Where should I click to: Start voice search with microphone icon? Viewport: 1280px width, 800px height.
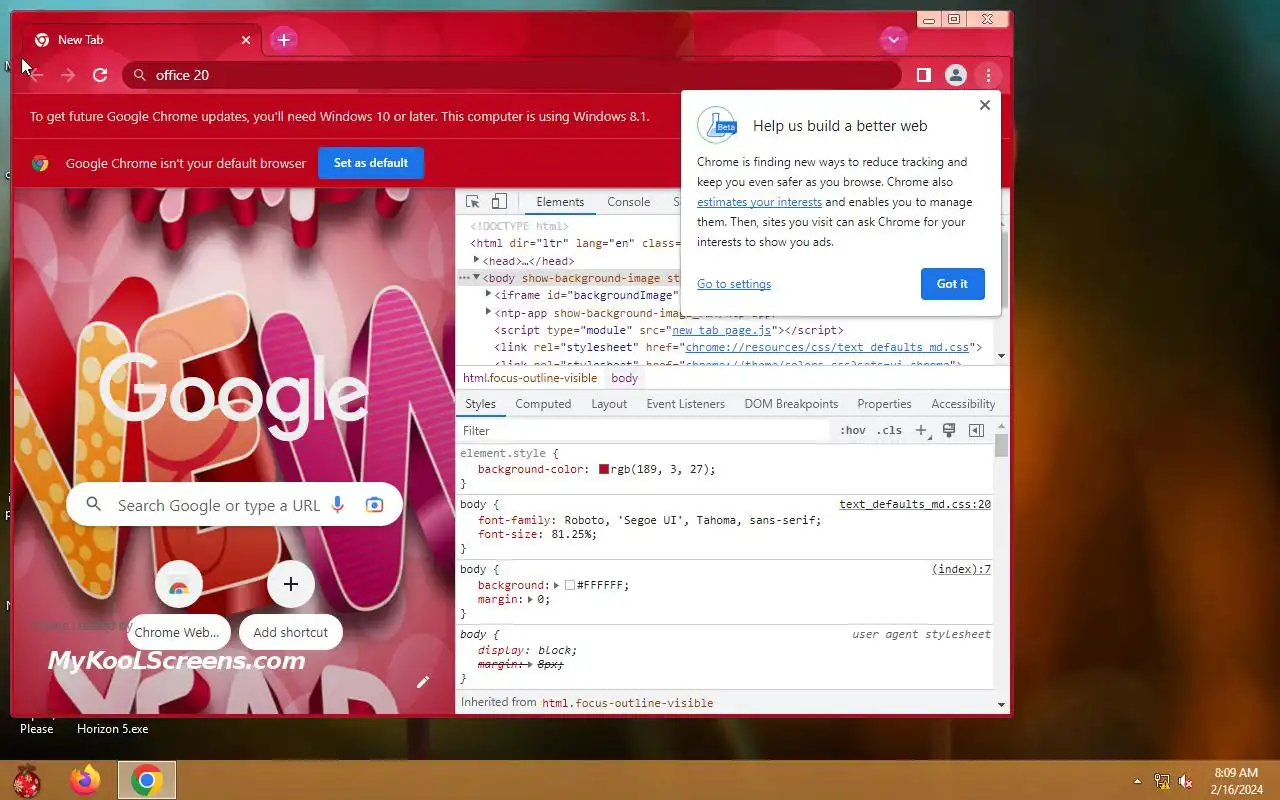tap(338, 505)
